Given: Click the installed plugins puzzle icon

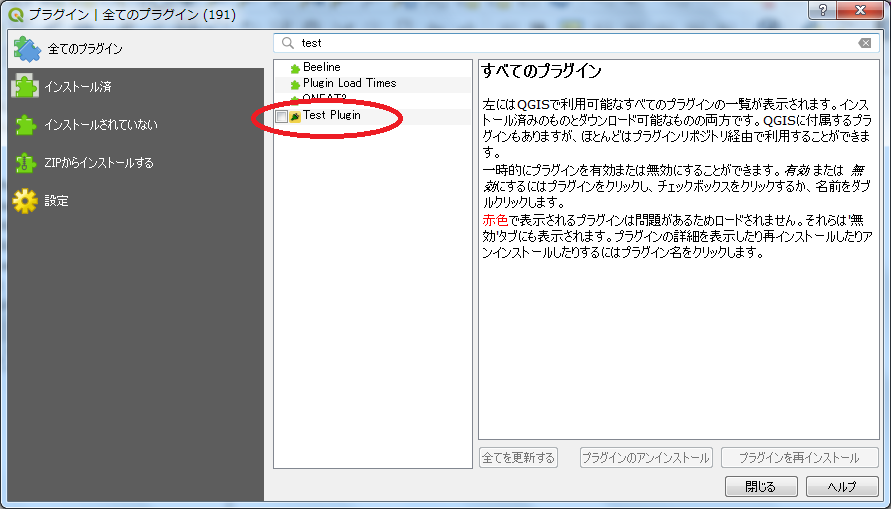Looking at the screenshot, I should (25, 87).
